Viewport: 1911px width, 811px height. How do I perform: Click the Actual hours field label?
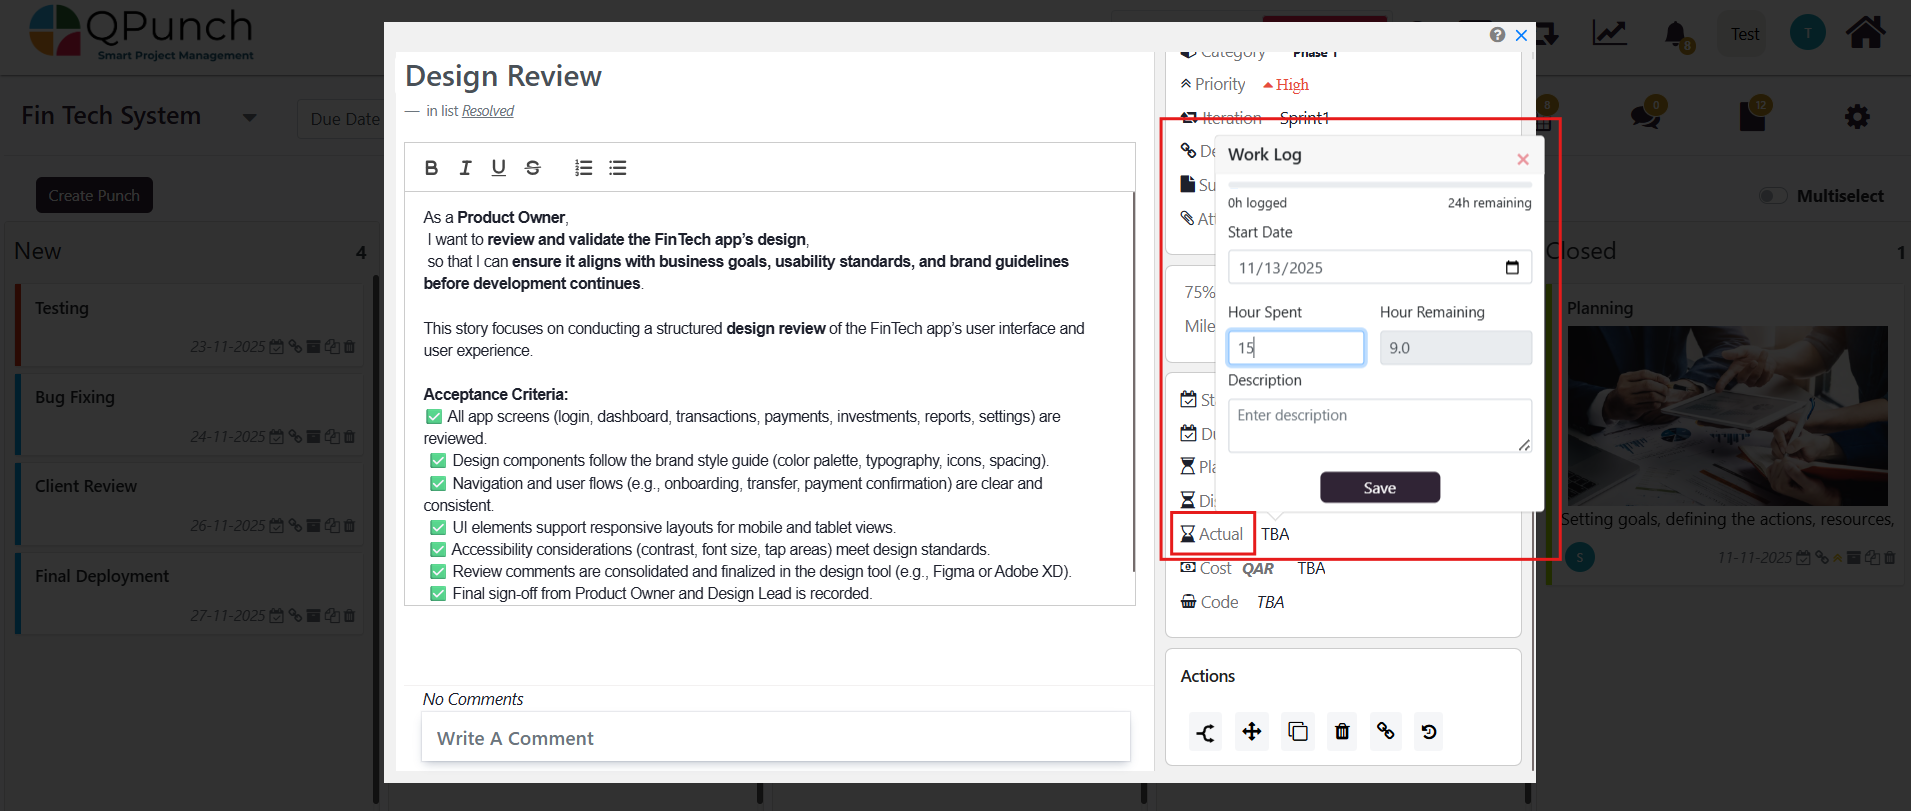pos(1213,534)
